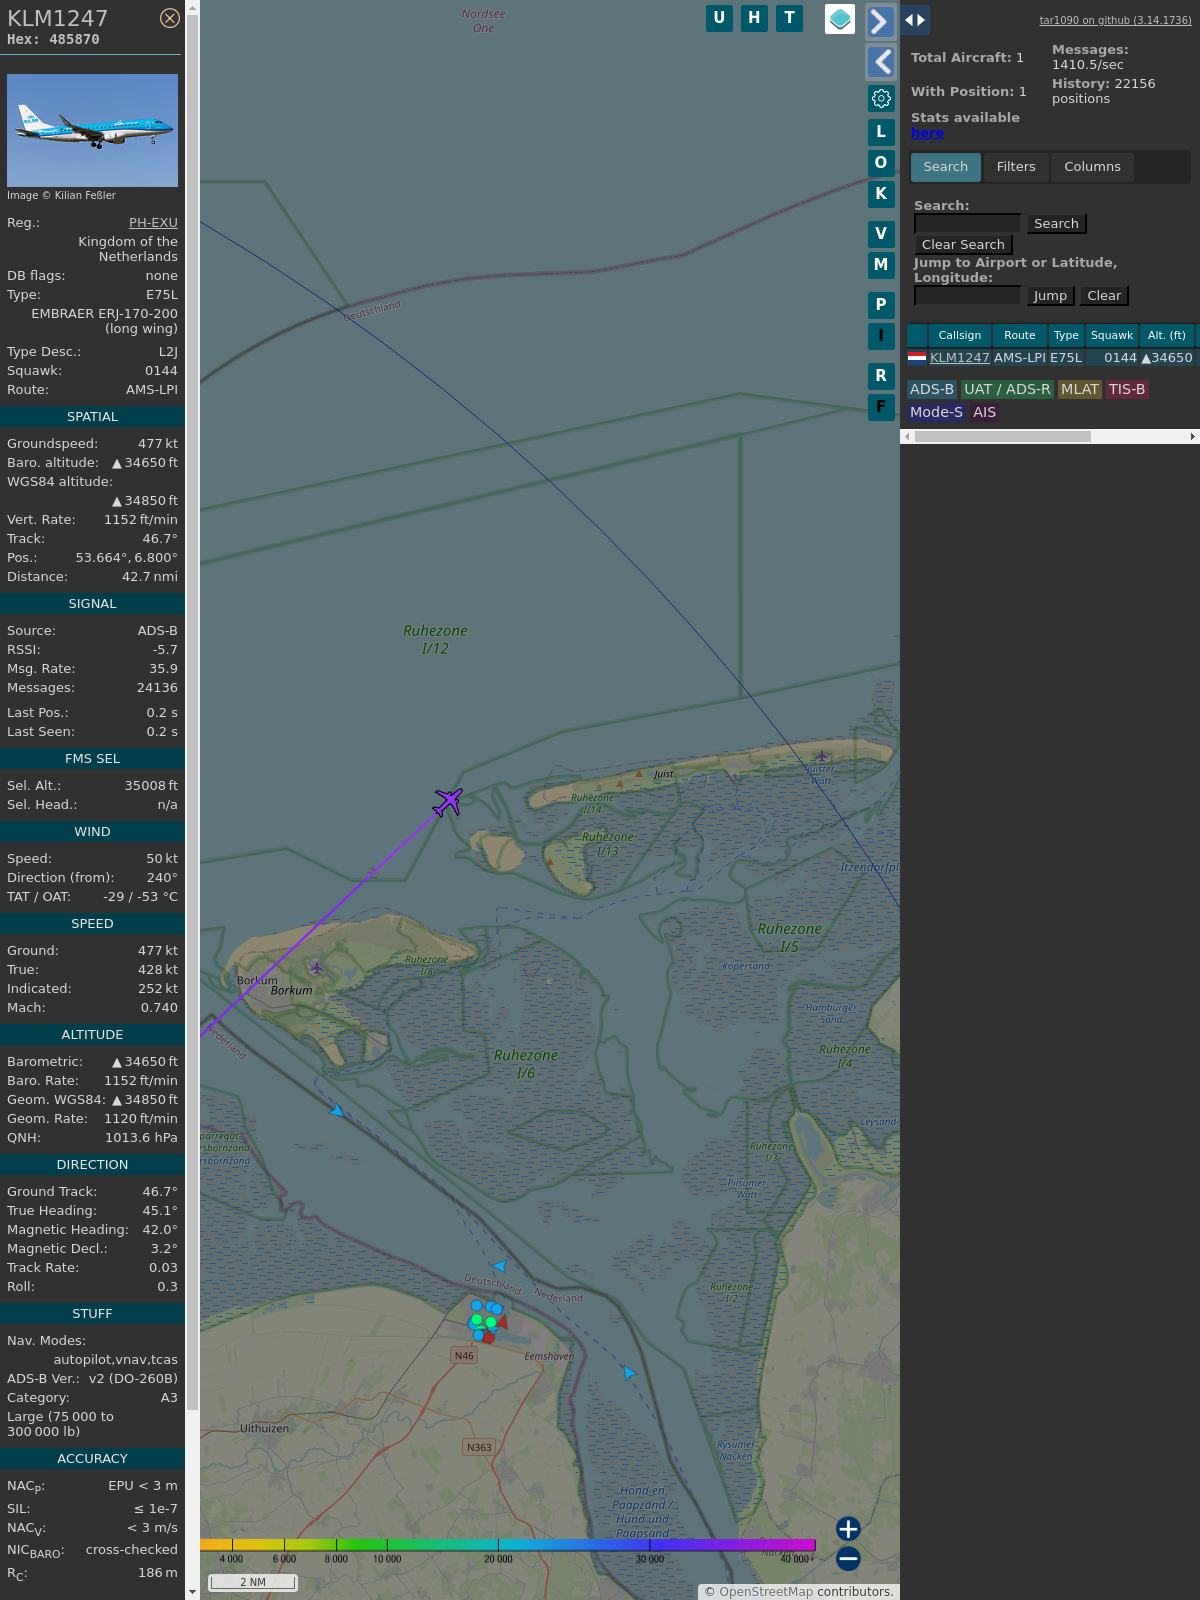Toggle the K map button
This screenshot has width=1200, height=1600.
[x=881, y=194]
